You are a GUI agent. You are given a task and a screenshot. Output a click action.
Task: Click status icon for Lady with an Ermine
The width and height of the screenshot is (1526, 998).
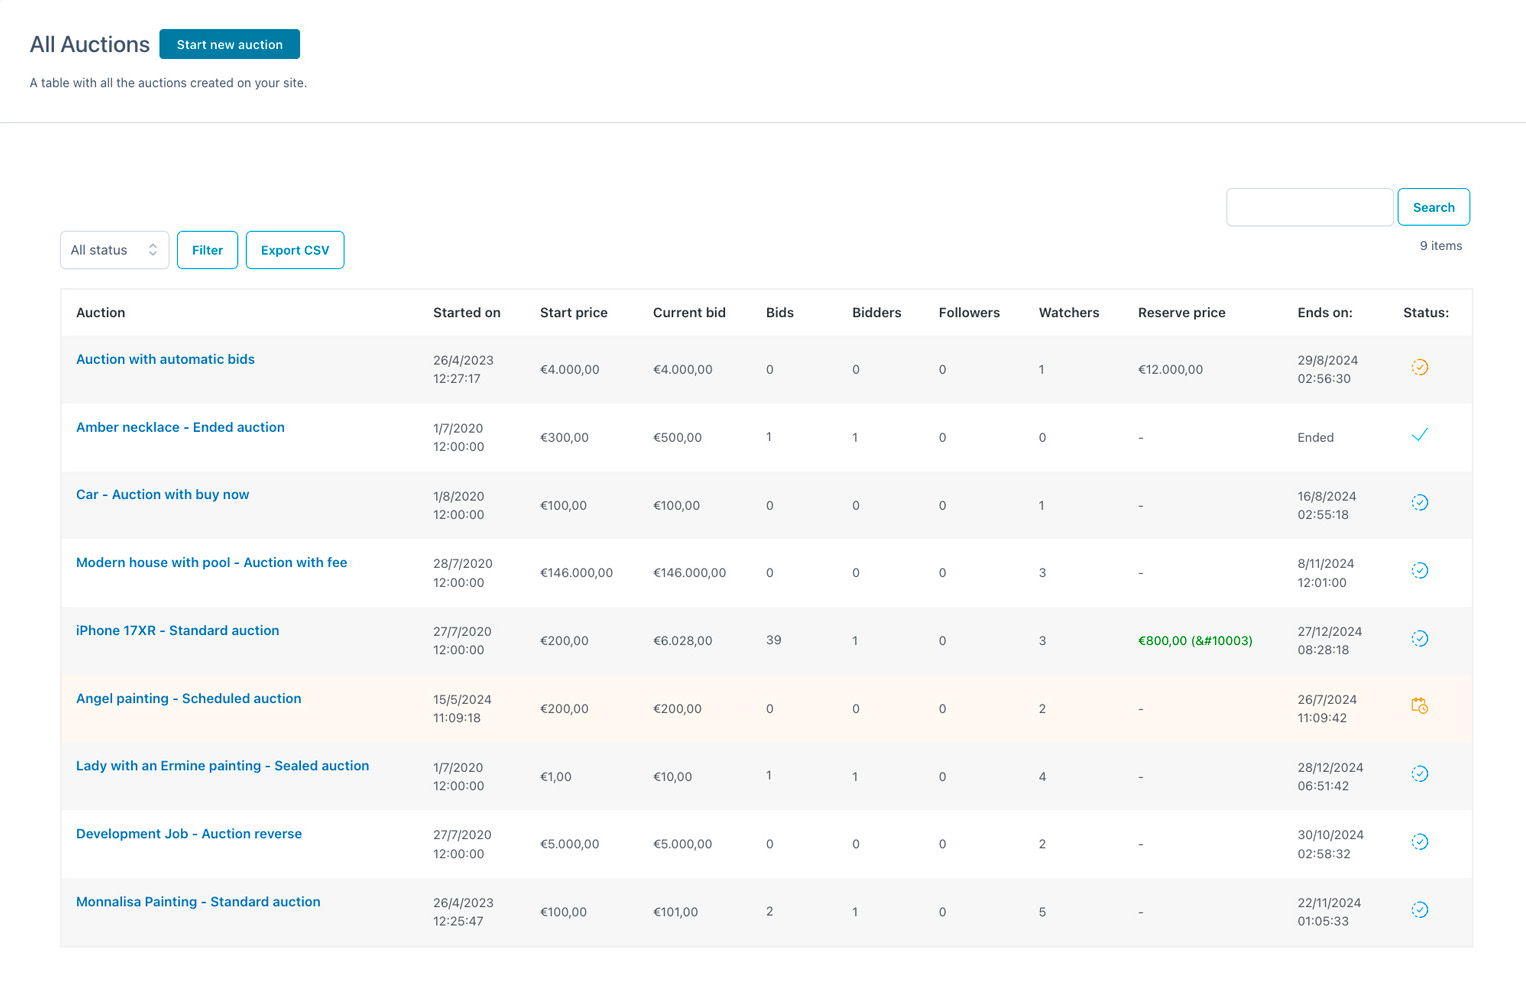pyautogui.click(x=1419, y=774)
